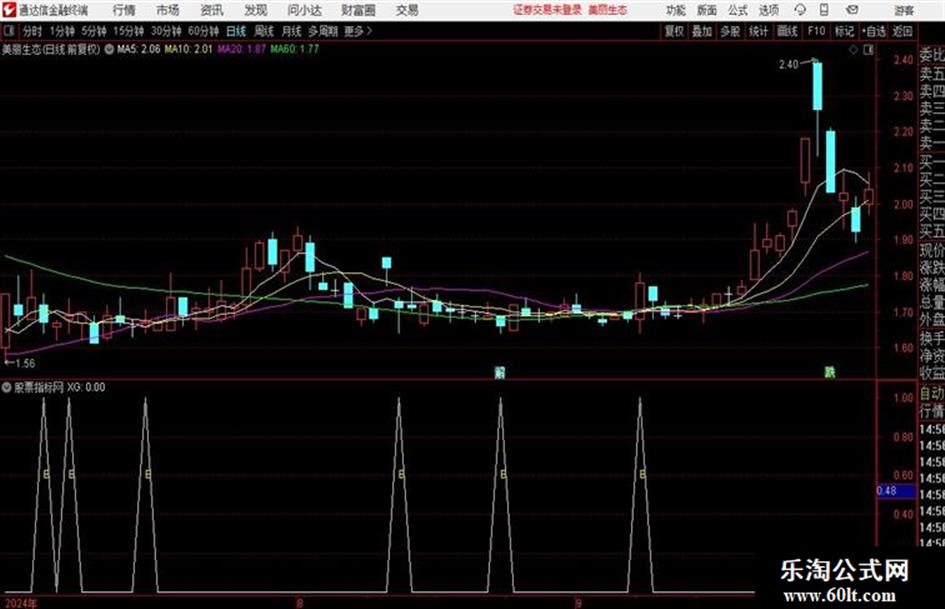Select the 周线 weekly chart tab

(x=264, y=31)
